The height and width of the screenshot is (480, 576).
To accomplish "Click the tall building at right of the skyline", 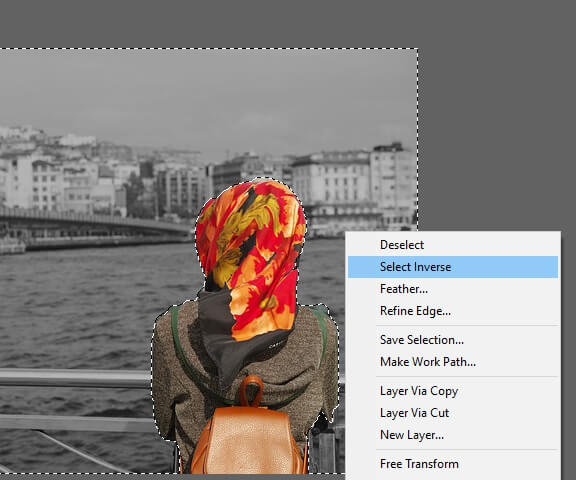I will 392,184.
